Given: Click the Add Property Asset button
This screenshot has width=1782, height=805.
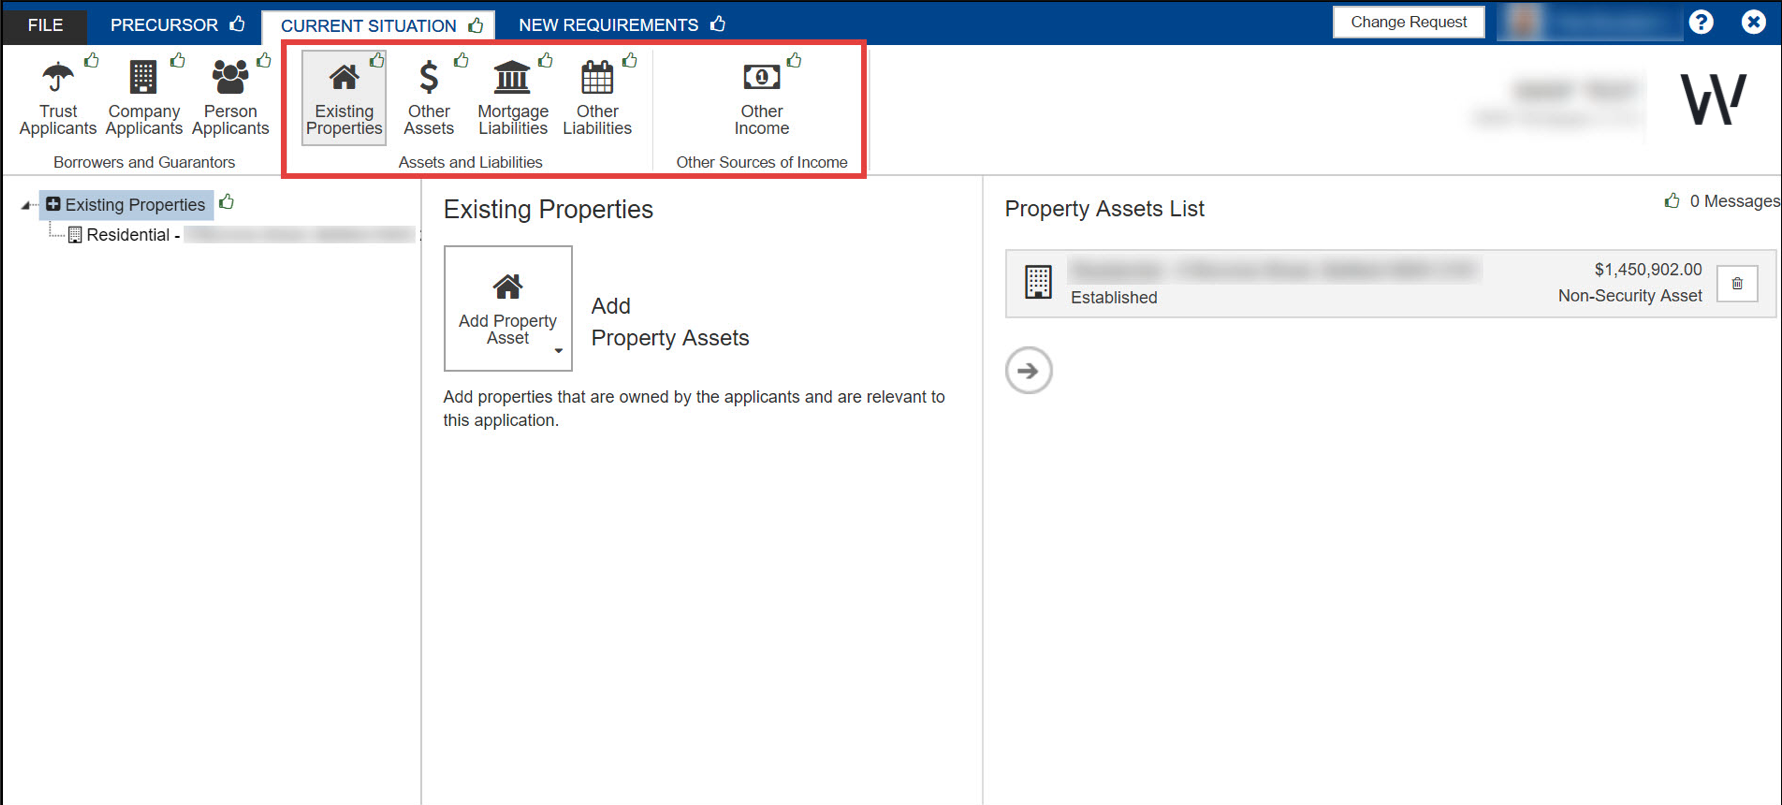Looking at the screenshot, I should click(508, 308).
